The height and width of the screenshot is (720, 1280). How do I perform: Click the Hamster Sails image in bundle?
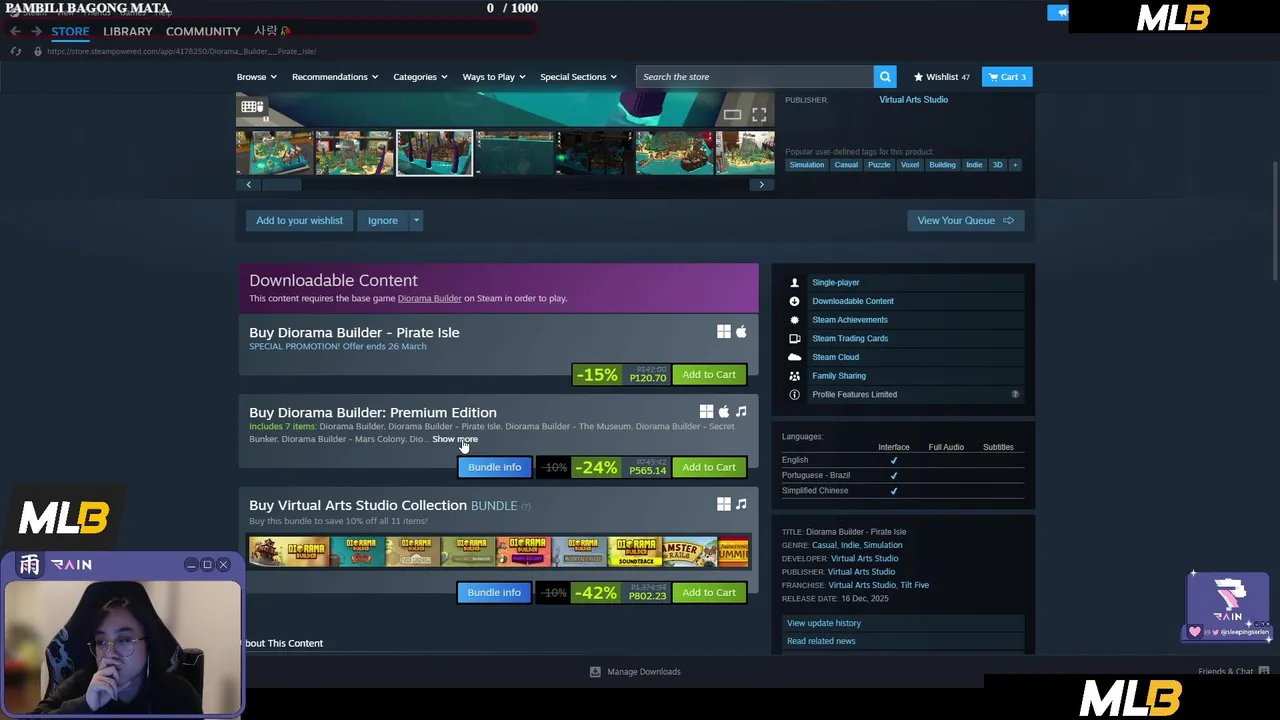(690, 552)
